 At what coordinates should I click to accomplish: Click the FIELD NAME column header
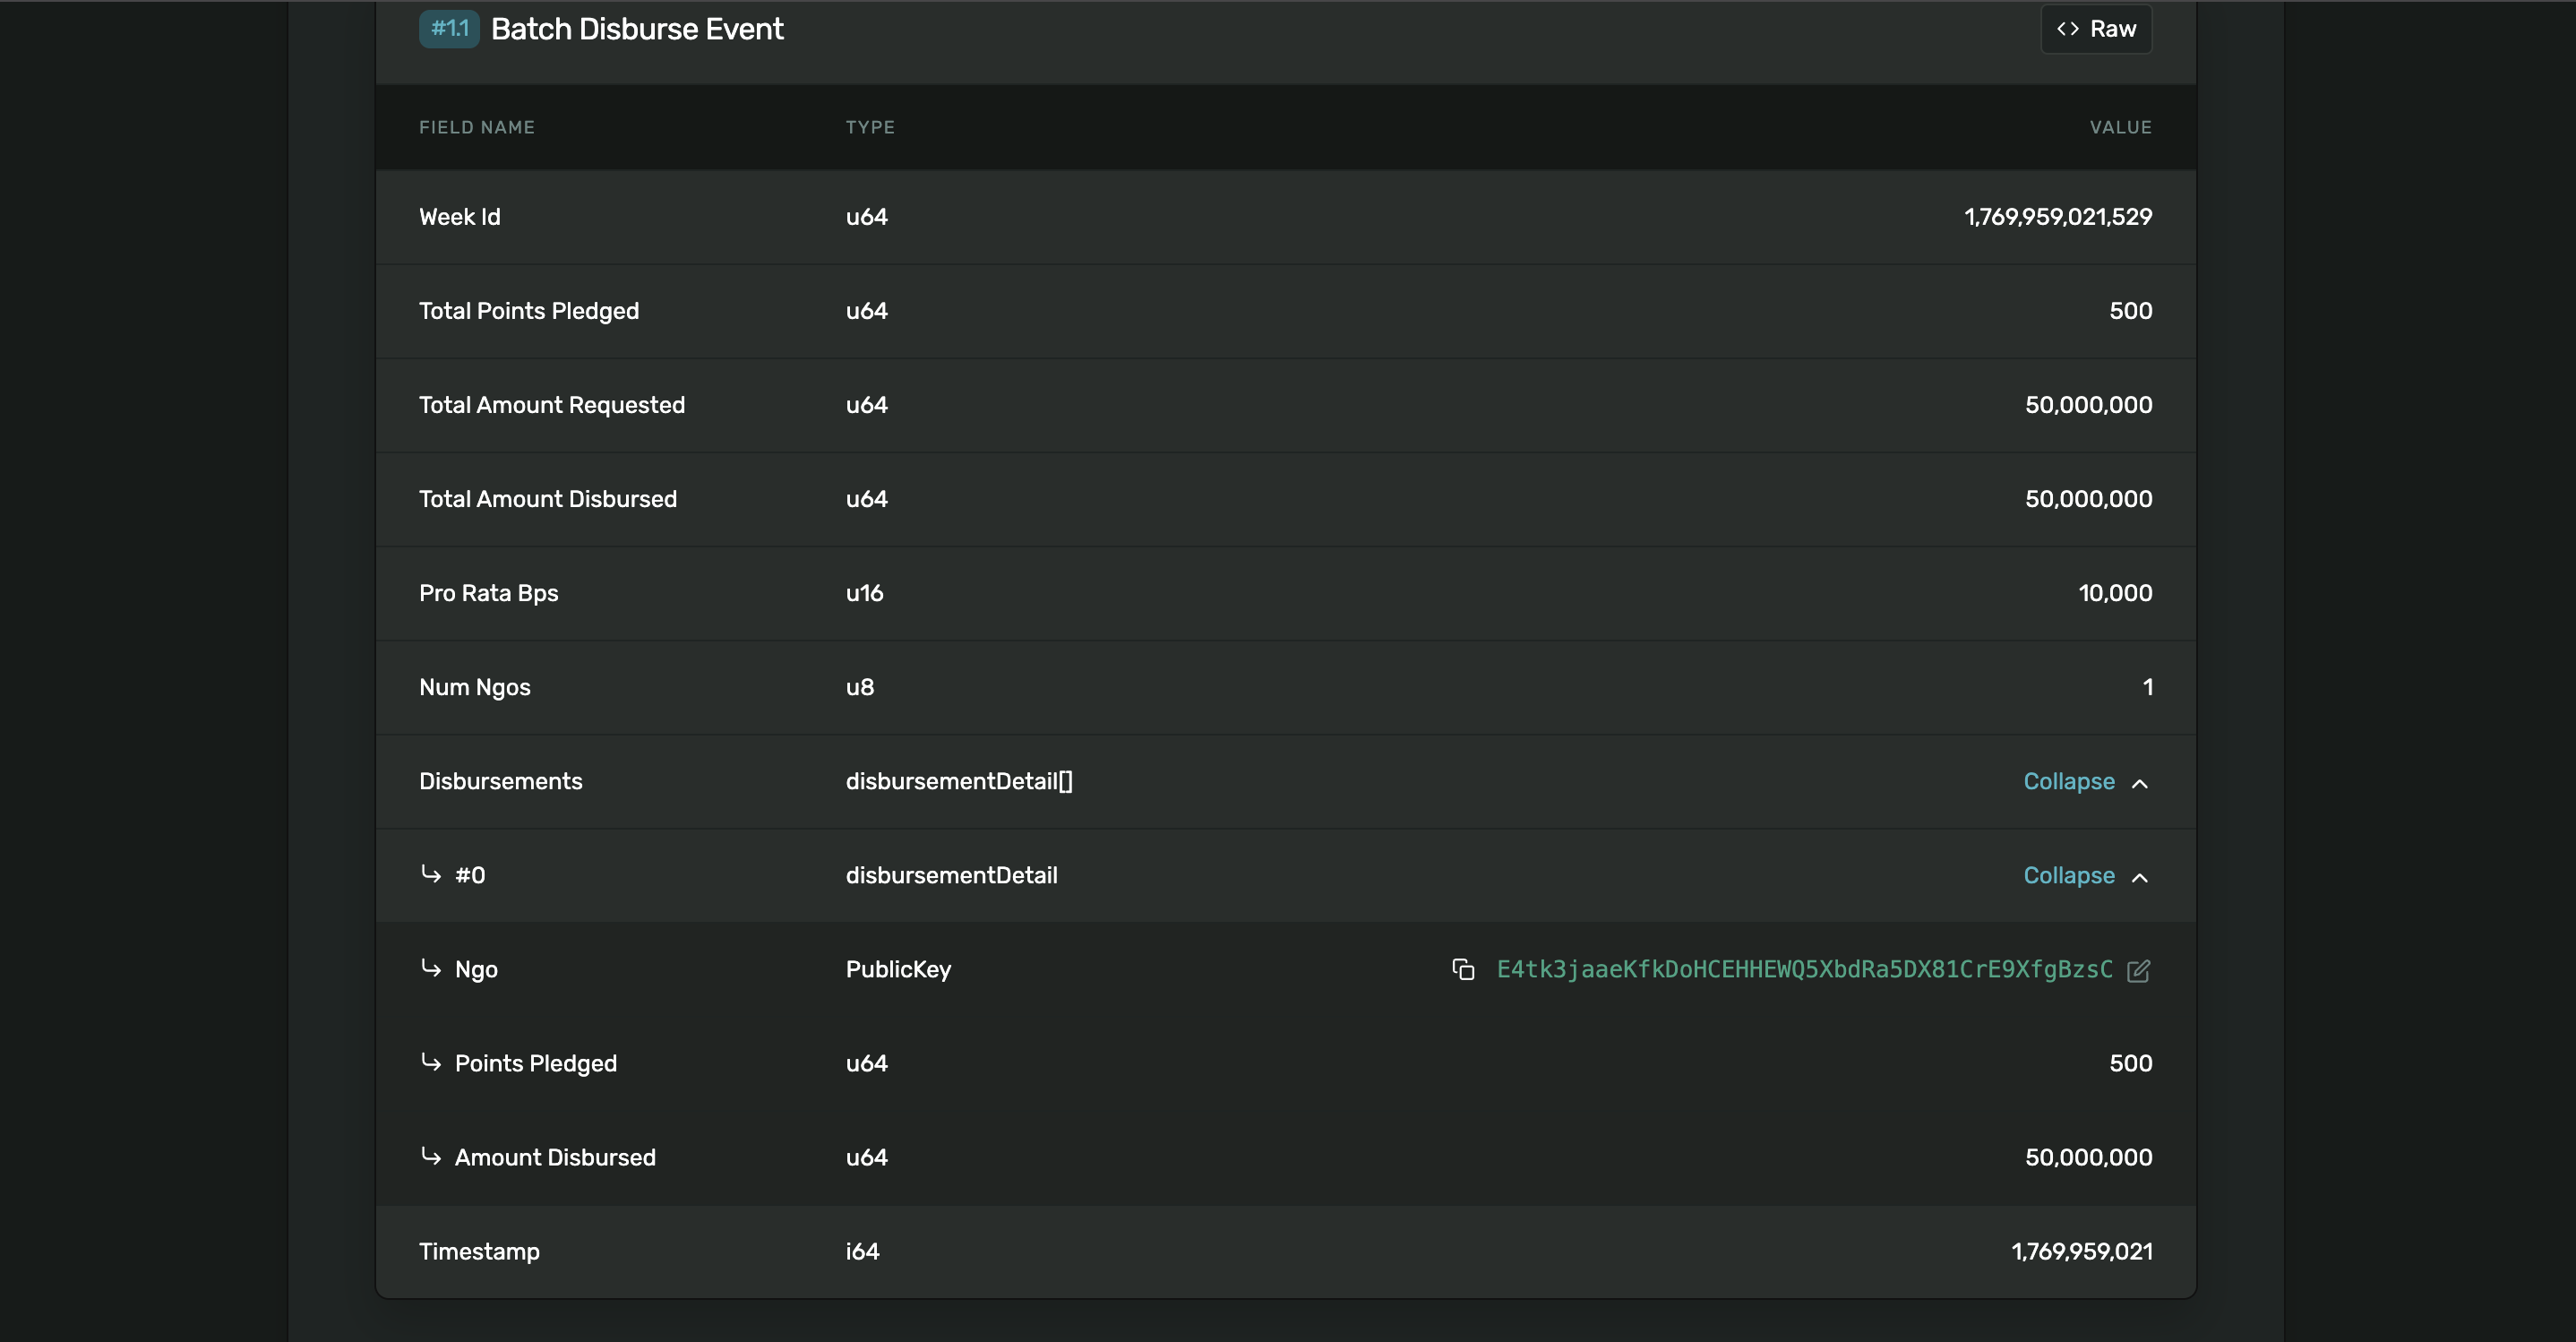point(477,127)
